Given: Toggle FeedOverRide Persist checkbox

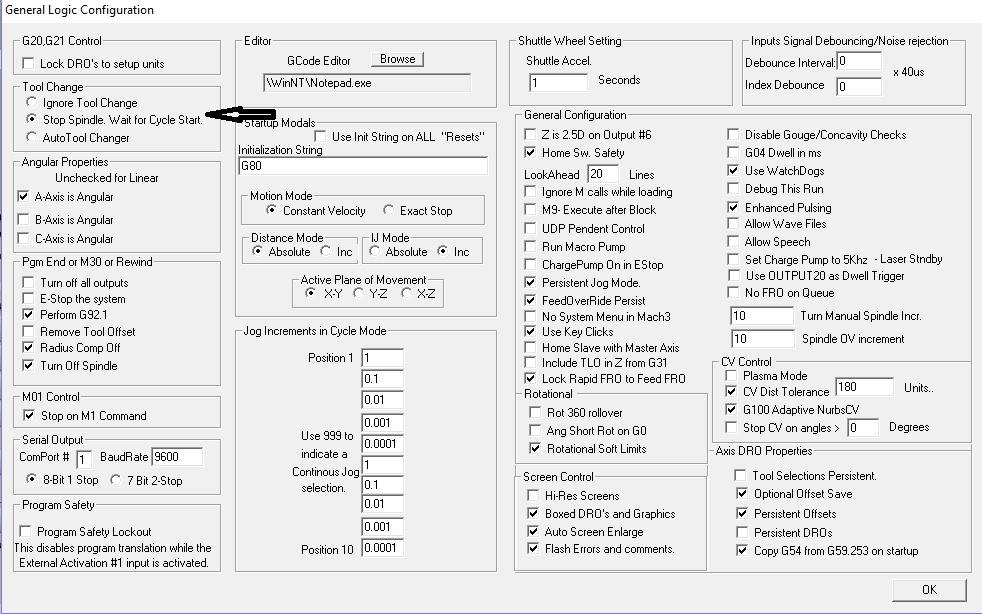Looking at the screenshot, I should pyautogui.click(x=530, y=300).
